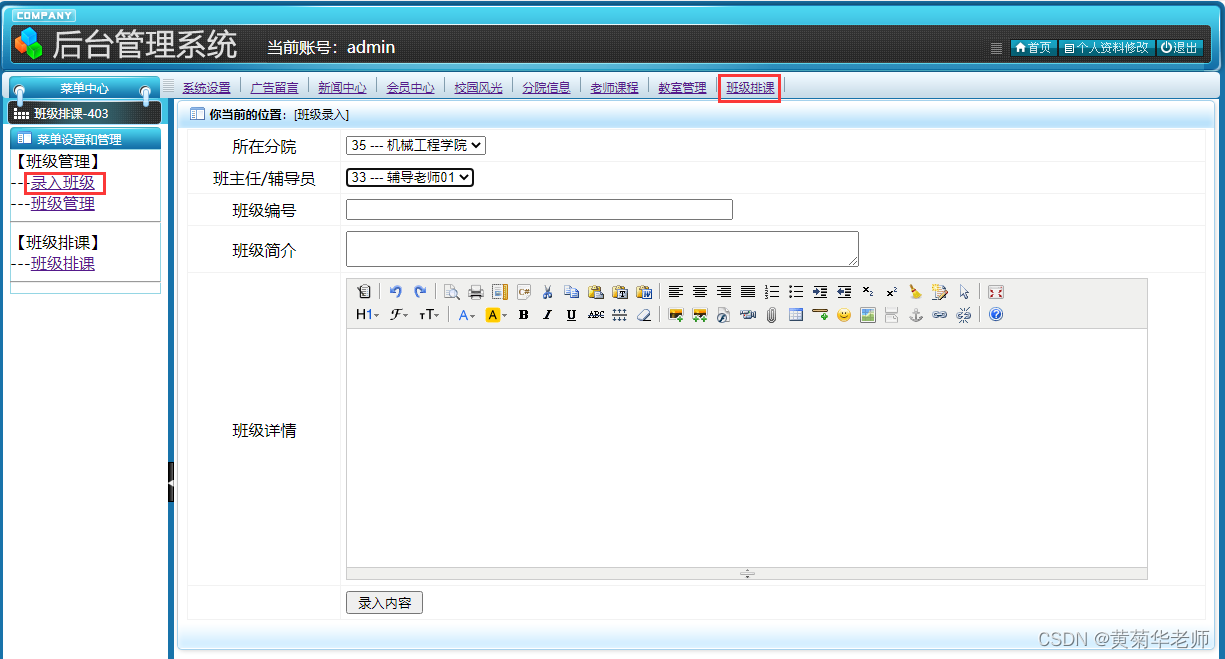Insert a hyperlink

tap(940, 315)
